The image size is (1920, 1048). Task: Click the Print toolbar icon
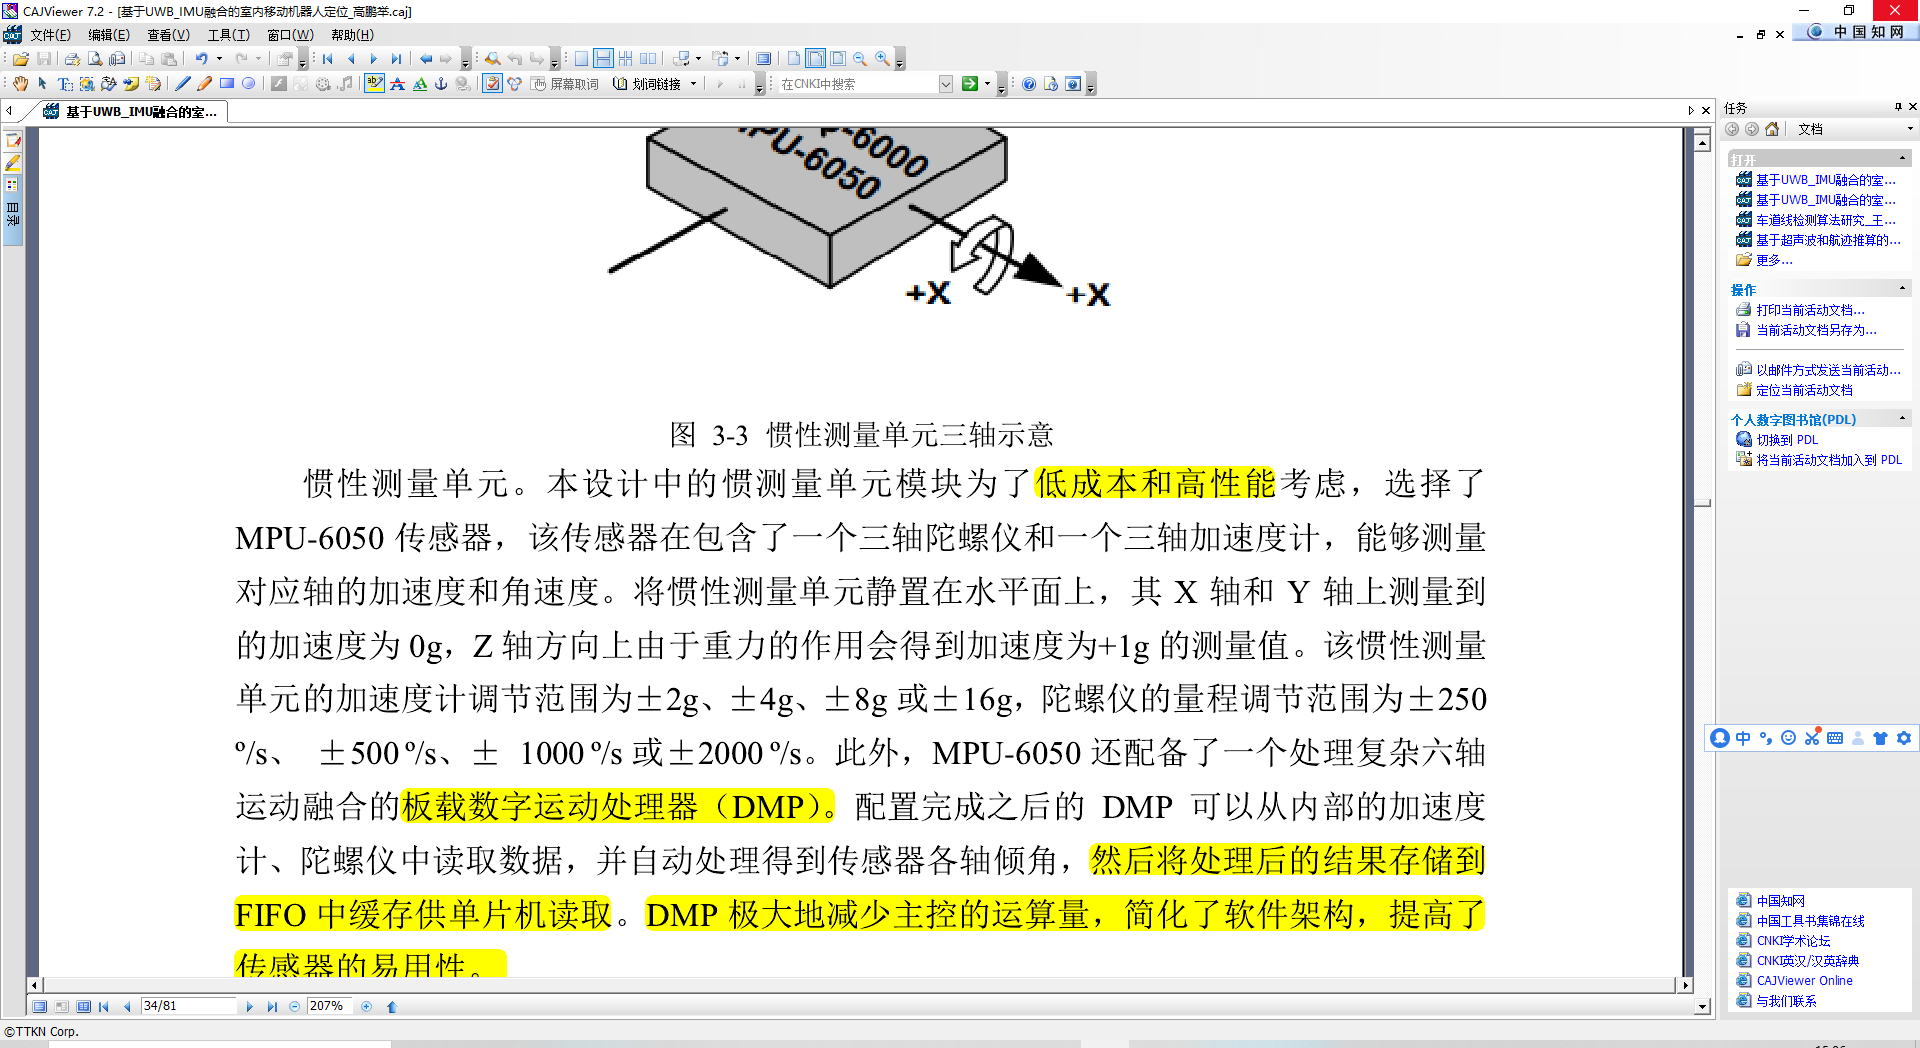71,58
